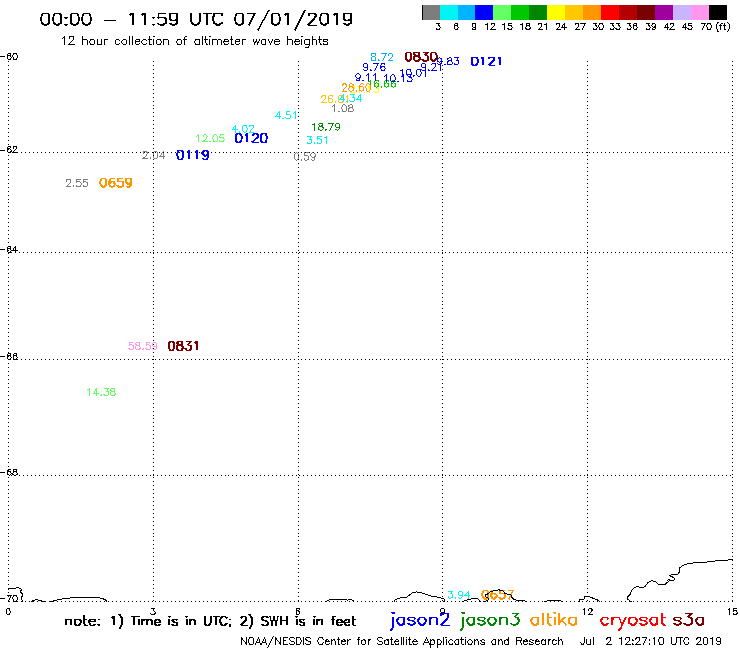
Task: Click the cyan 4.51 wave height value
Action: pos(286,115)
